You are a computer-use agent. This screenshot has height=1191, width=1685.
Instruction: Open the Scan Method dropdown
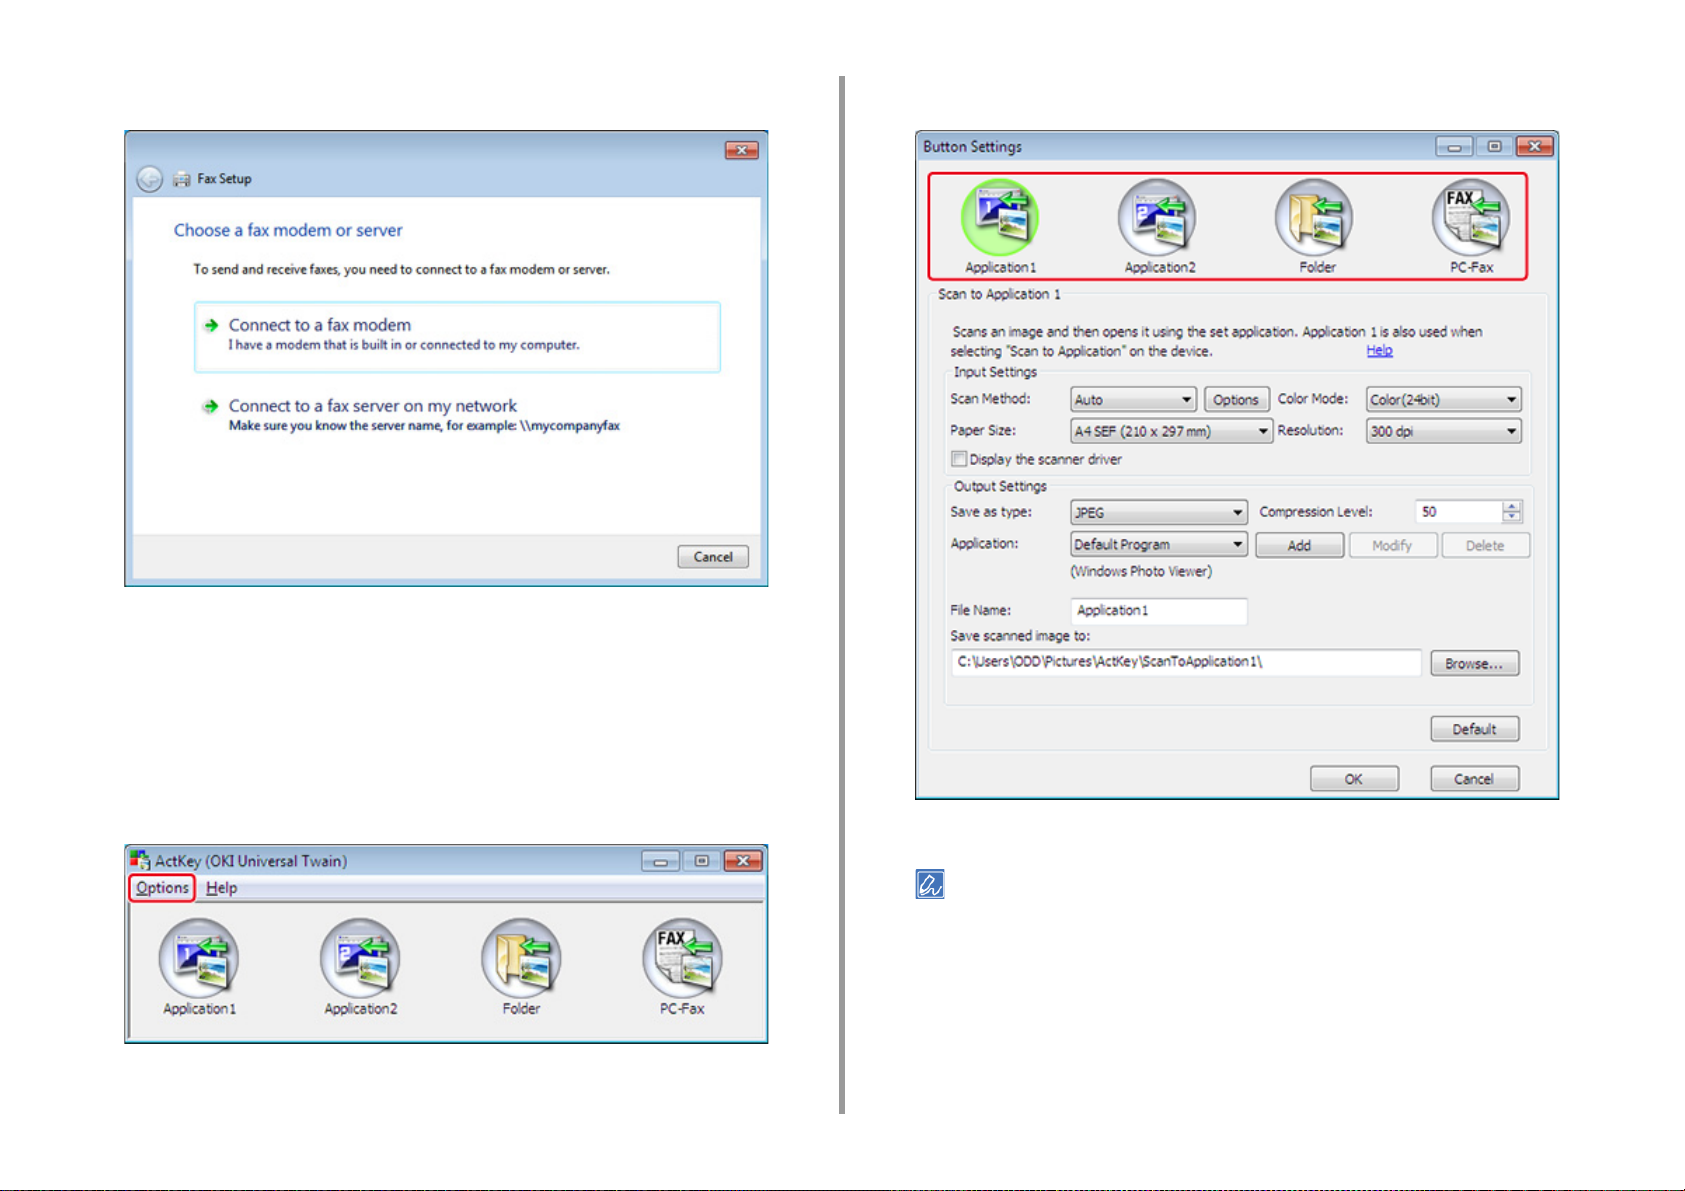pos(1133,399)
